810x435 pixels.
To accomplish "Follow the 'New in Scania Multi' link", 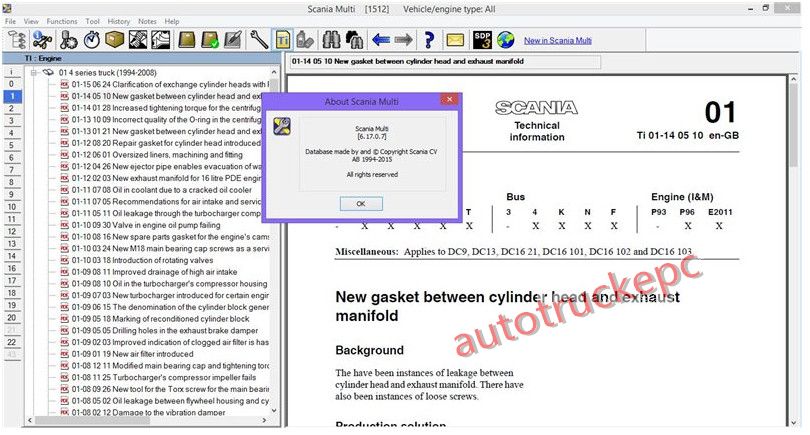I will tap(558, 40).
